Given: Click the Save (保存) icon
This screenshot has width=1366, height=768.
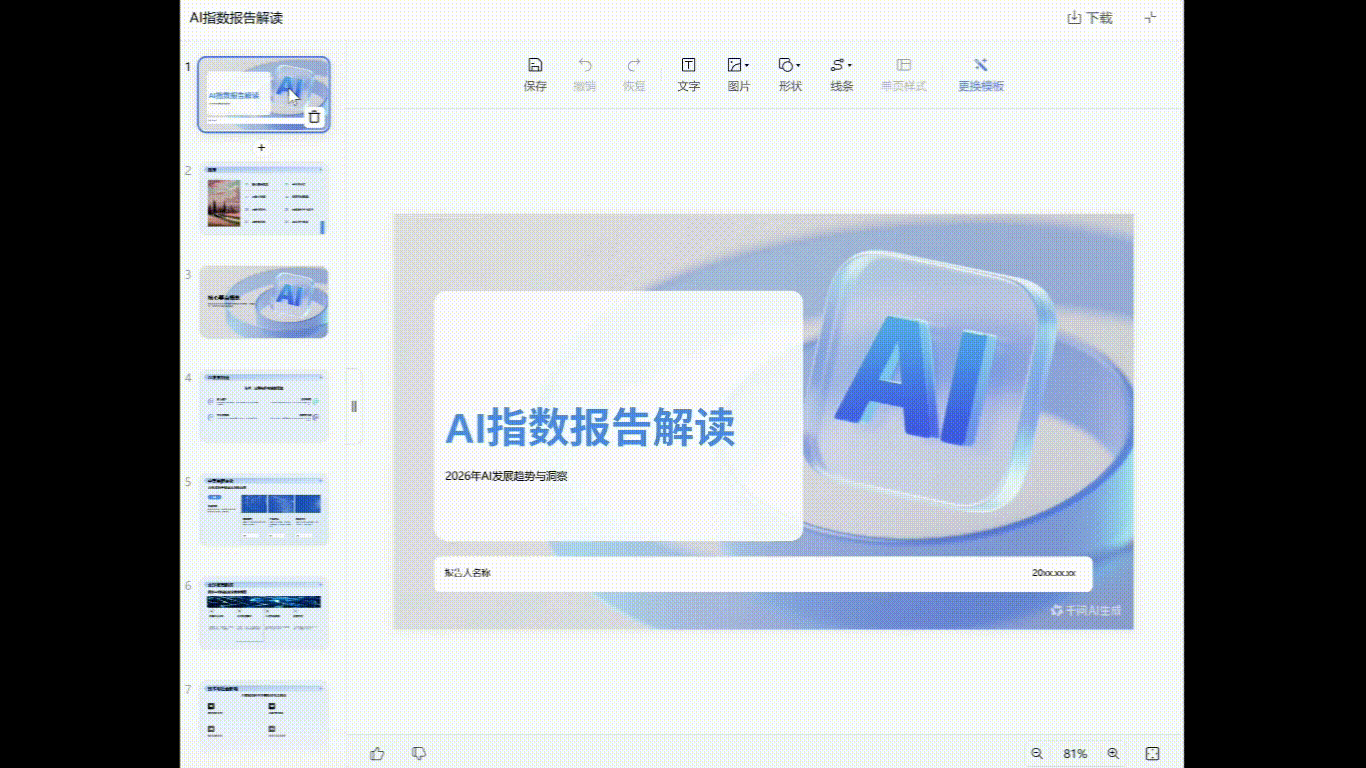Looking at the screenshot, I should tap(535, 66).
